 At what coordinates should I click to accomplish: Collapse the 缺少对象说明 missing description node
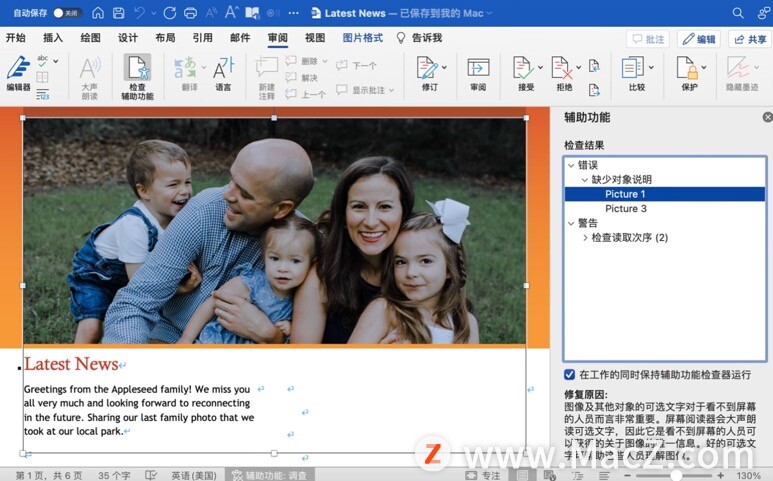[x=585, y=180]
